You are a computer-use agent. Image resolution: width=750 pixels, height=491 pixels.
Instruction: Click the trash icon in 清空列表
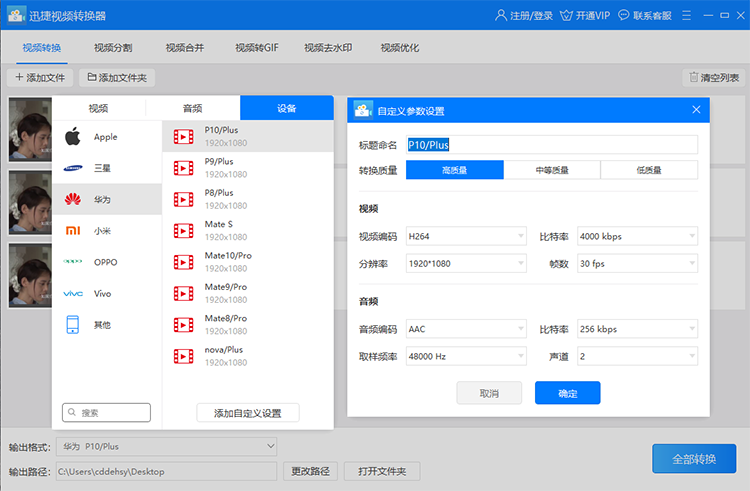tap(693, 77)
